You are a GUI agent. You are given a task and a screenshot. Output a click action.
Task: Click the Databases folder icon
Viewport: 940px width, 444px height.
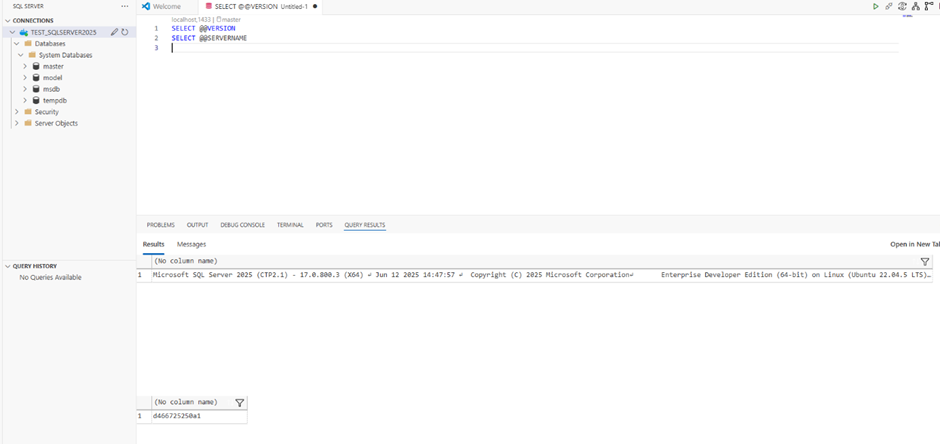coord(28,44)
